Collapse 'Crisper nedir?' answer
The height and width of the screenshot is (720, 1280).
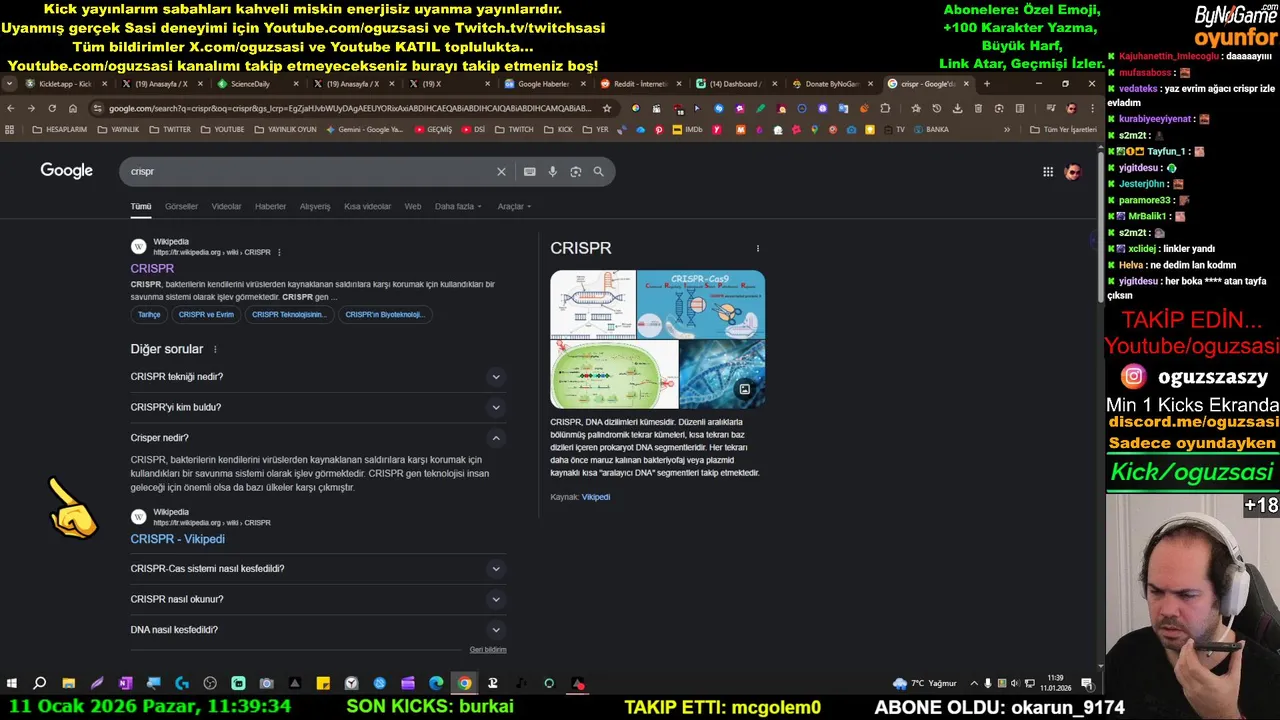click(318, 438)
